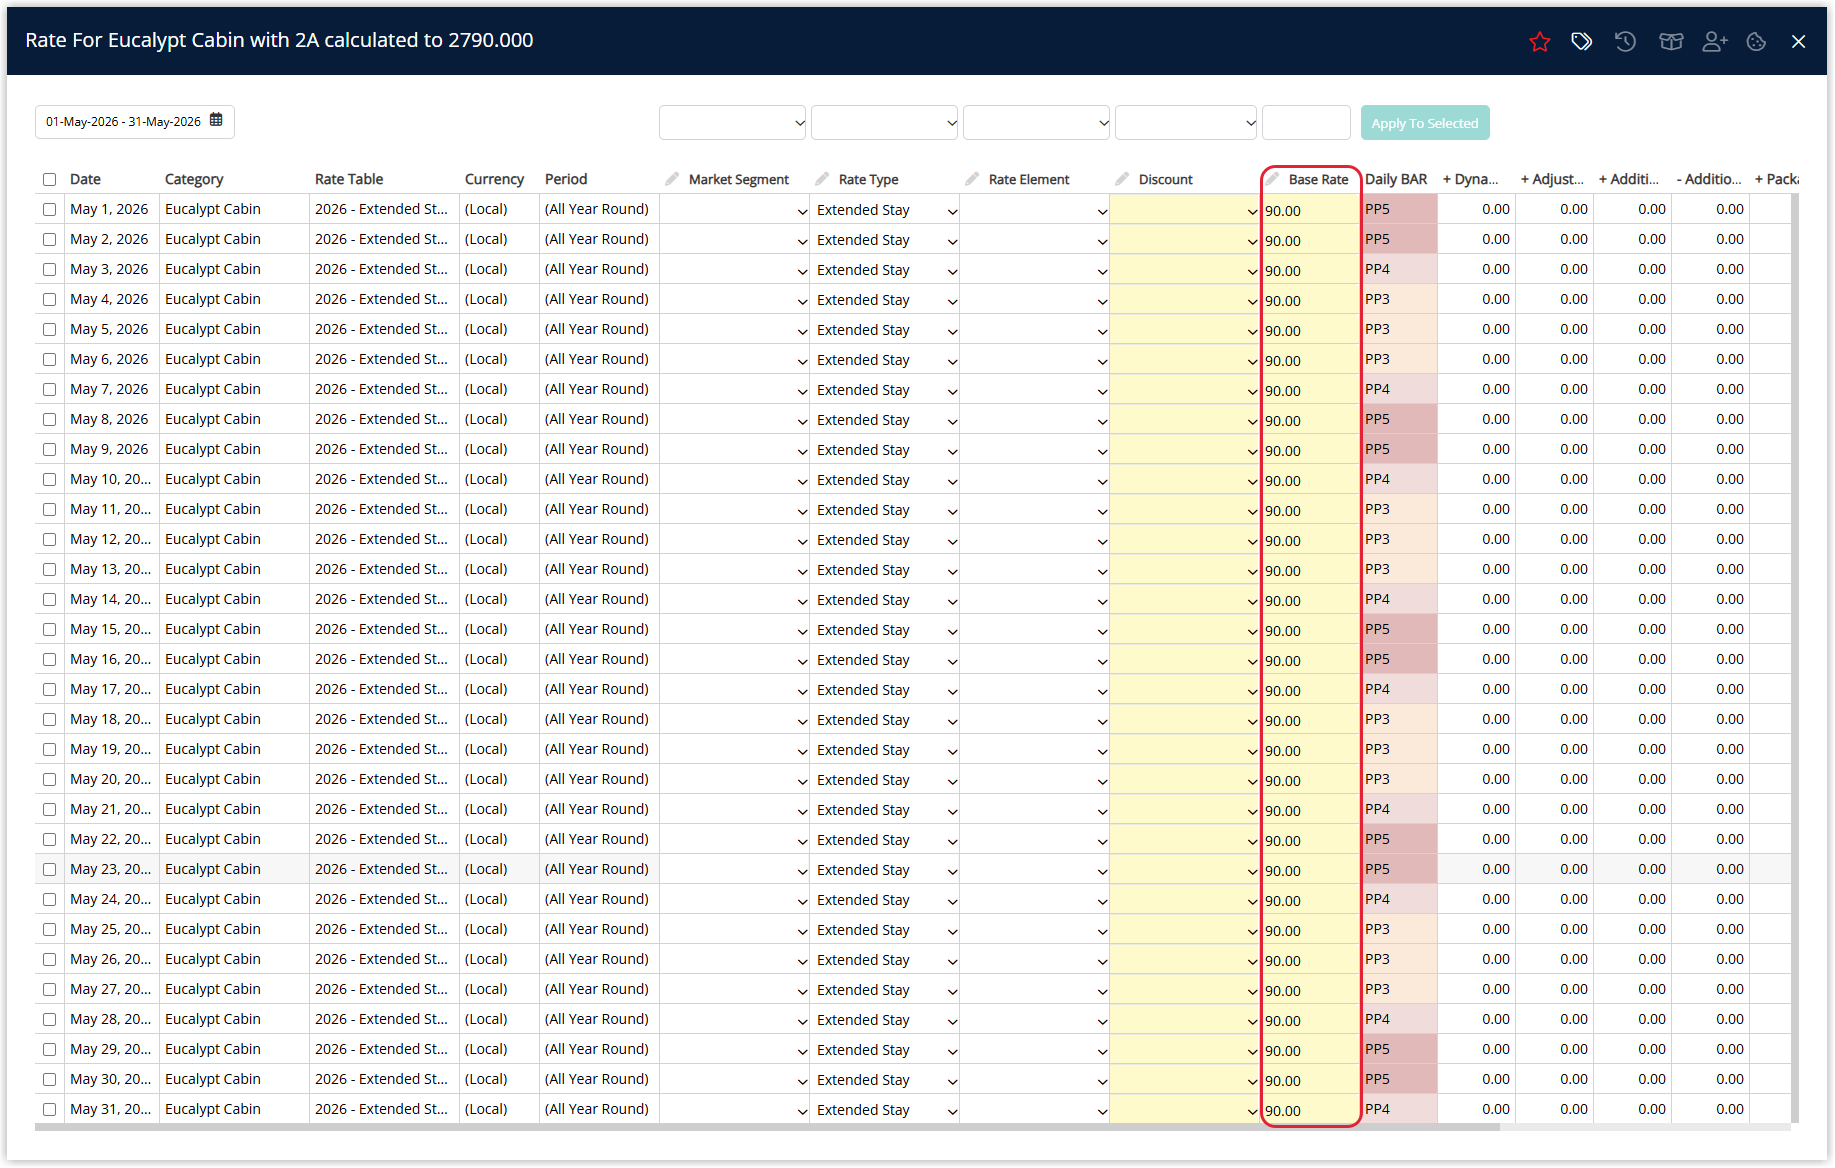Click the cookie icon in header
The width and height of the screenshot is (1835, 1168).
pos(1756,41)
